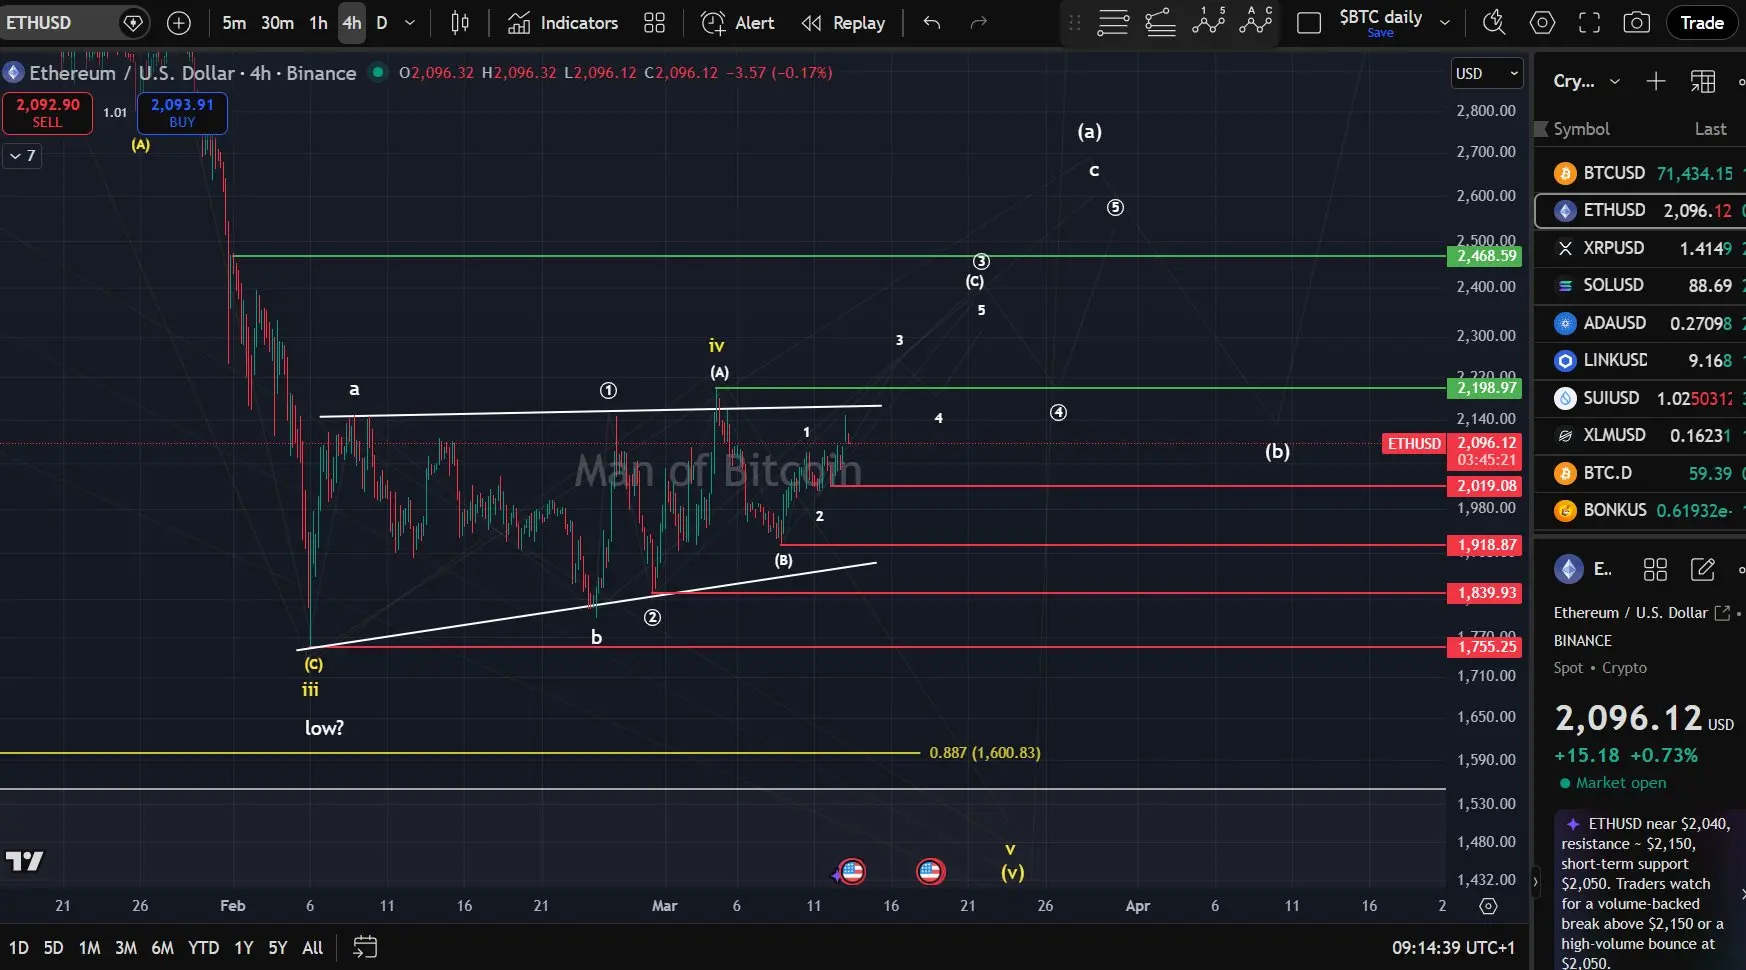
Task: Switch to the 30m timeframe
Action: pyautogui.click(x=277, y=23)
